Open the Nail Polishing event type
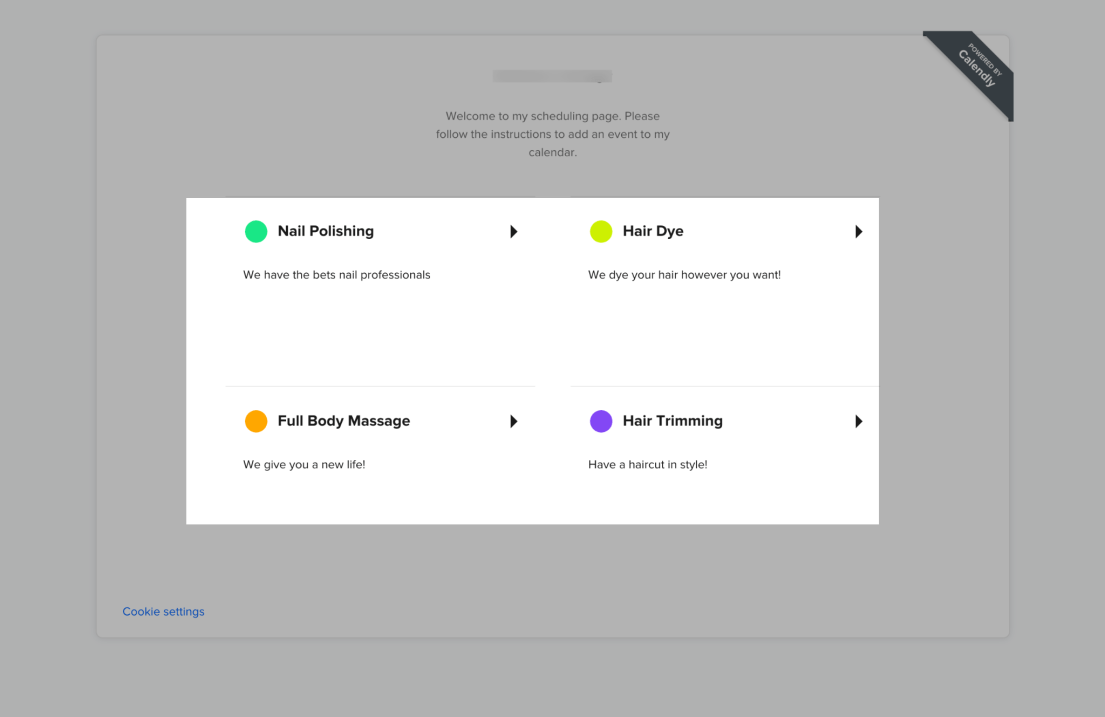This screenshot has width=1105, height=717. [x=381, y=292]
